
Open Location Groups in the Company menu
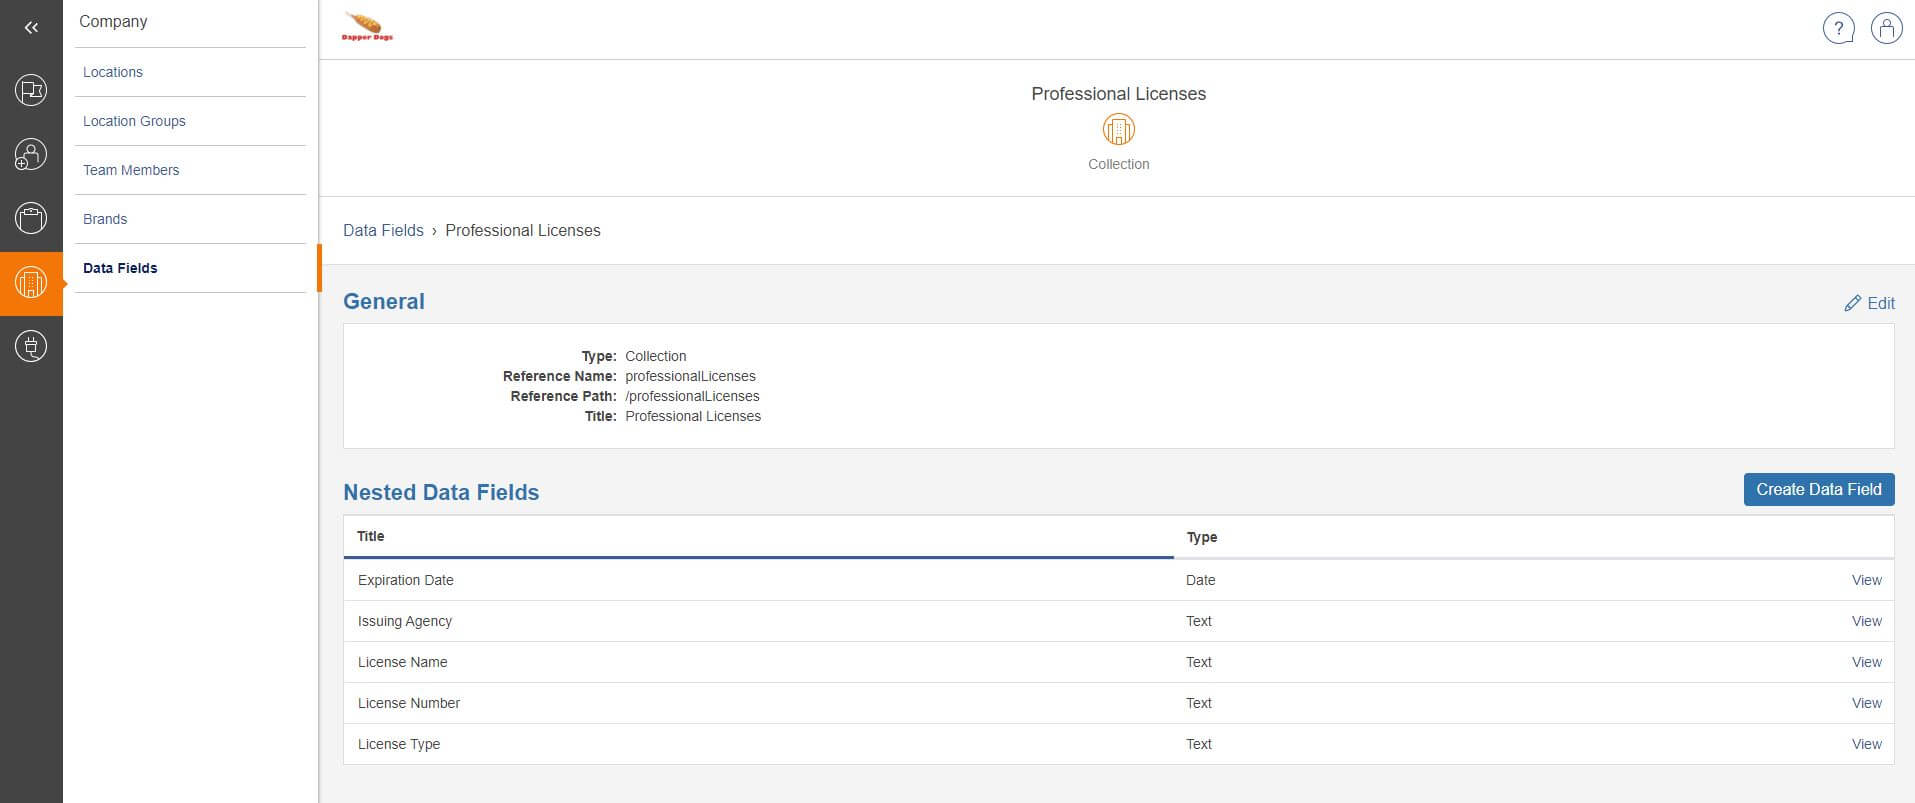pos(134,121)
